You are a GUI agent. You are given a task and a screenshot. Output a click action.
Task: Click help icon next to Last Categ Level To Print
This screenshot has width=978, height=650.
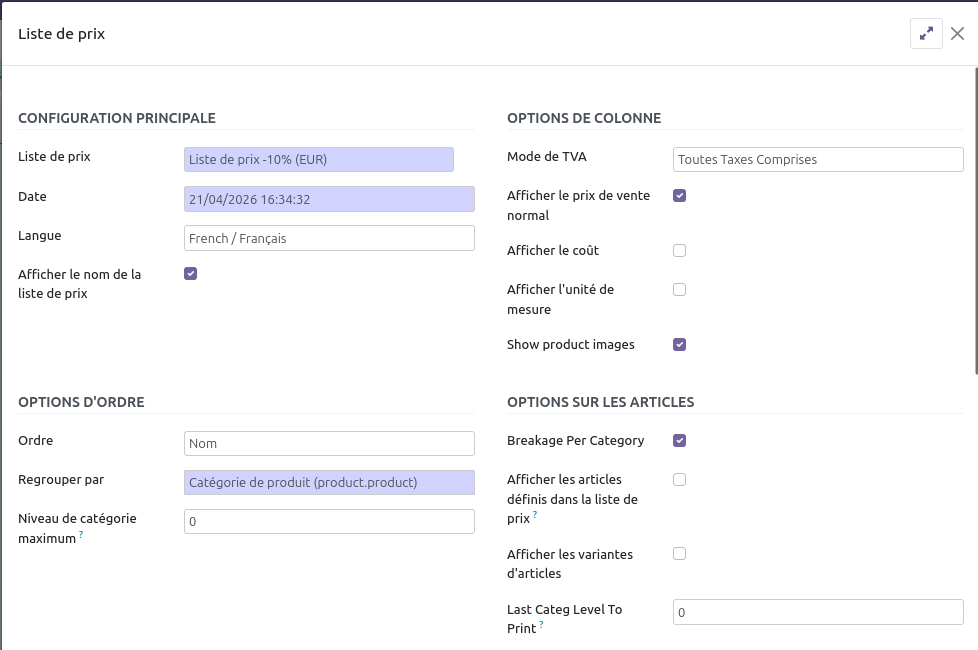(541, 625)
